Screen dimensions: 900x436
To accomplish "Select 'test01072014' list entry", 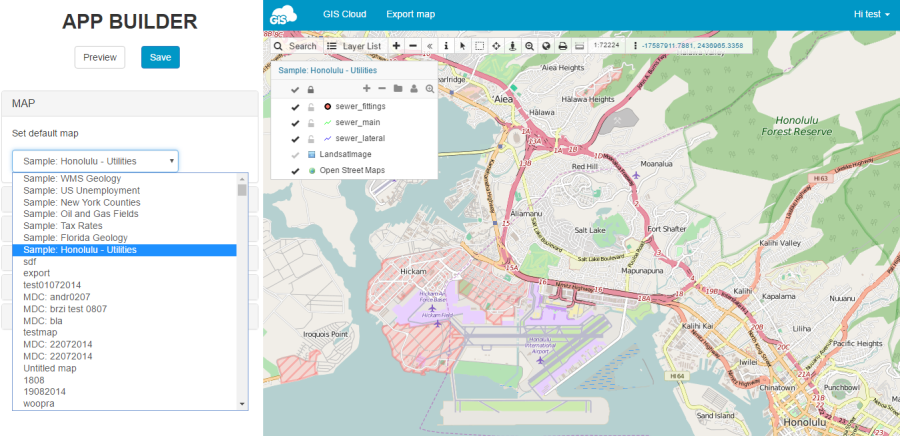I will tap(125, 285).
